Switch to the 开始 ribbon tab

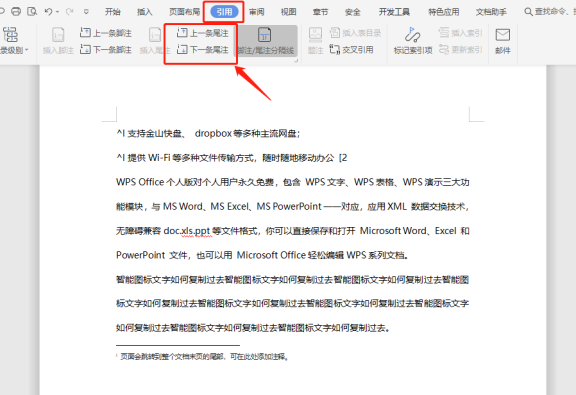tap(112, 12)
